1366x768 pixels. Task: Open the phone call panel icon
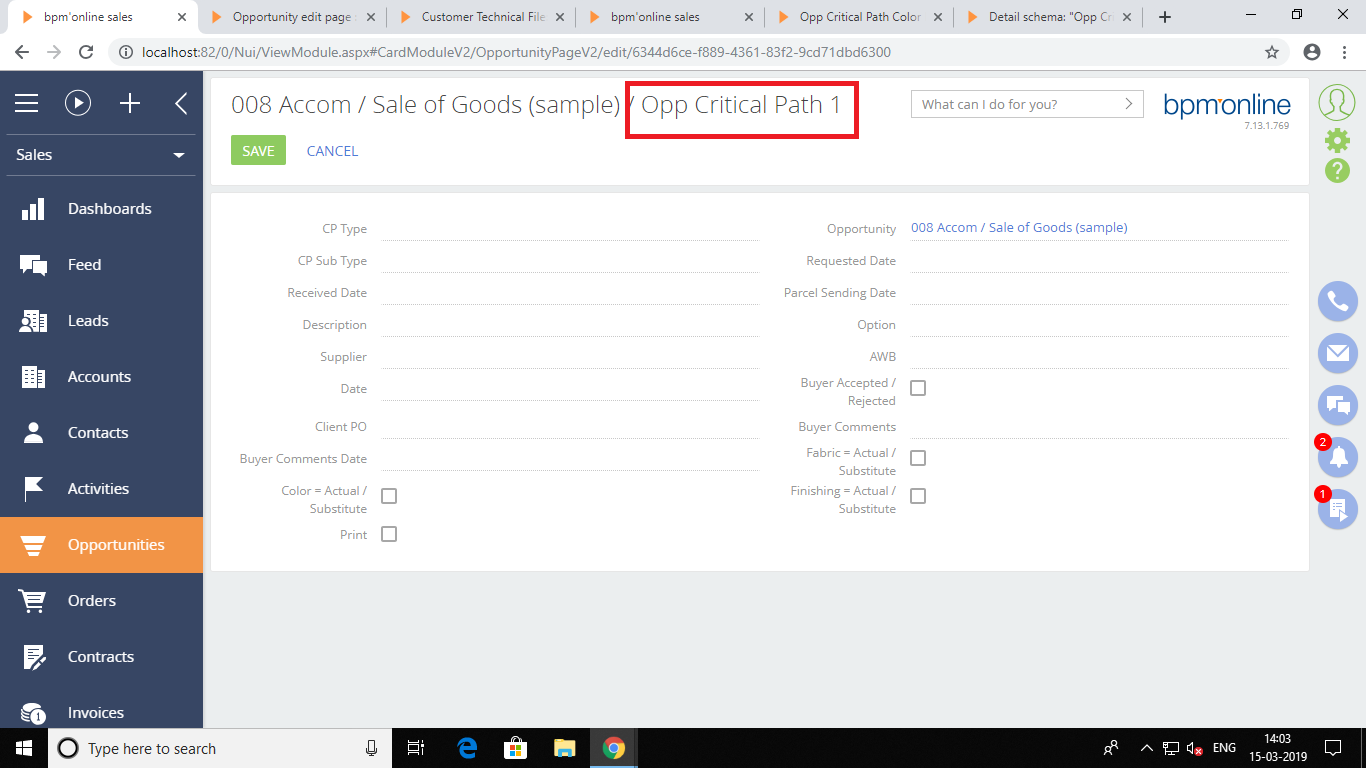click(1337, 301)
